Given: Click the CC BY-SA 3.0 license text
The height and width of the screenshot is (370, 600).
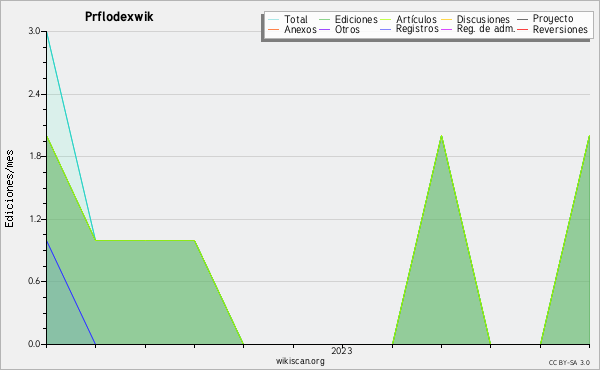Looking at the screenshot, I should [569, 363].
